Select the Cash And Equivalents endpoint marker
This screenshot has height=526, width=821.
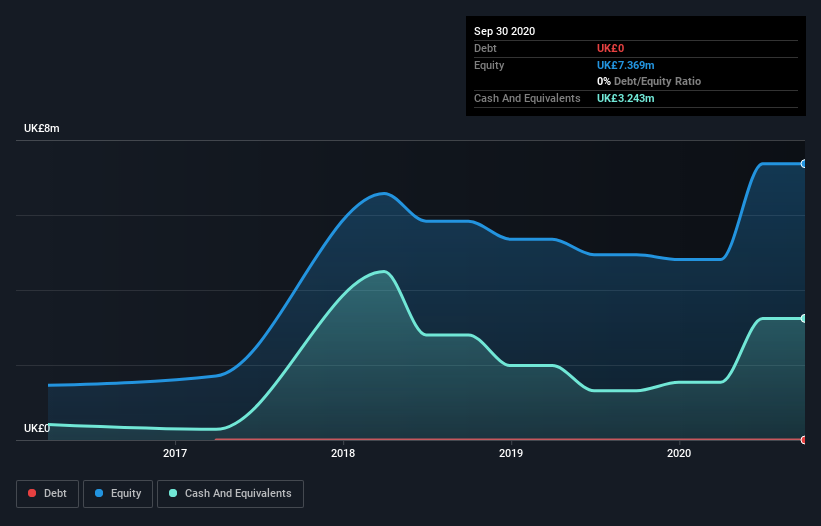point(804,318)
